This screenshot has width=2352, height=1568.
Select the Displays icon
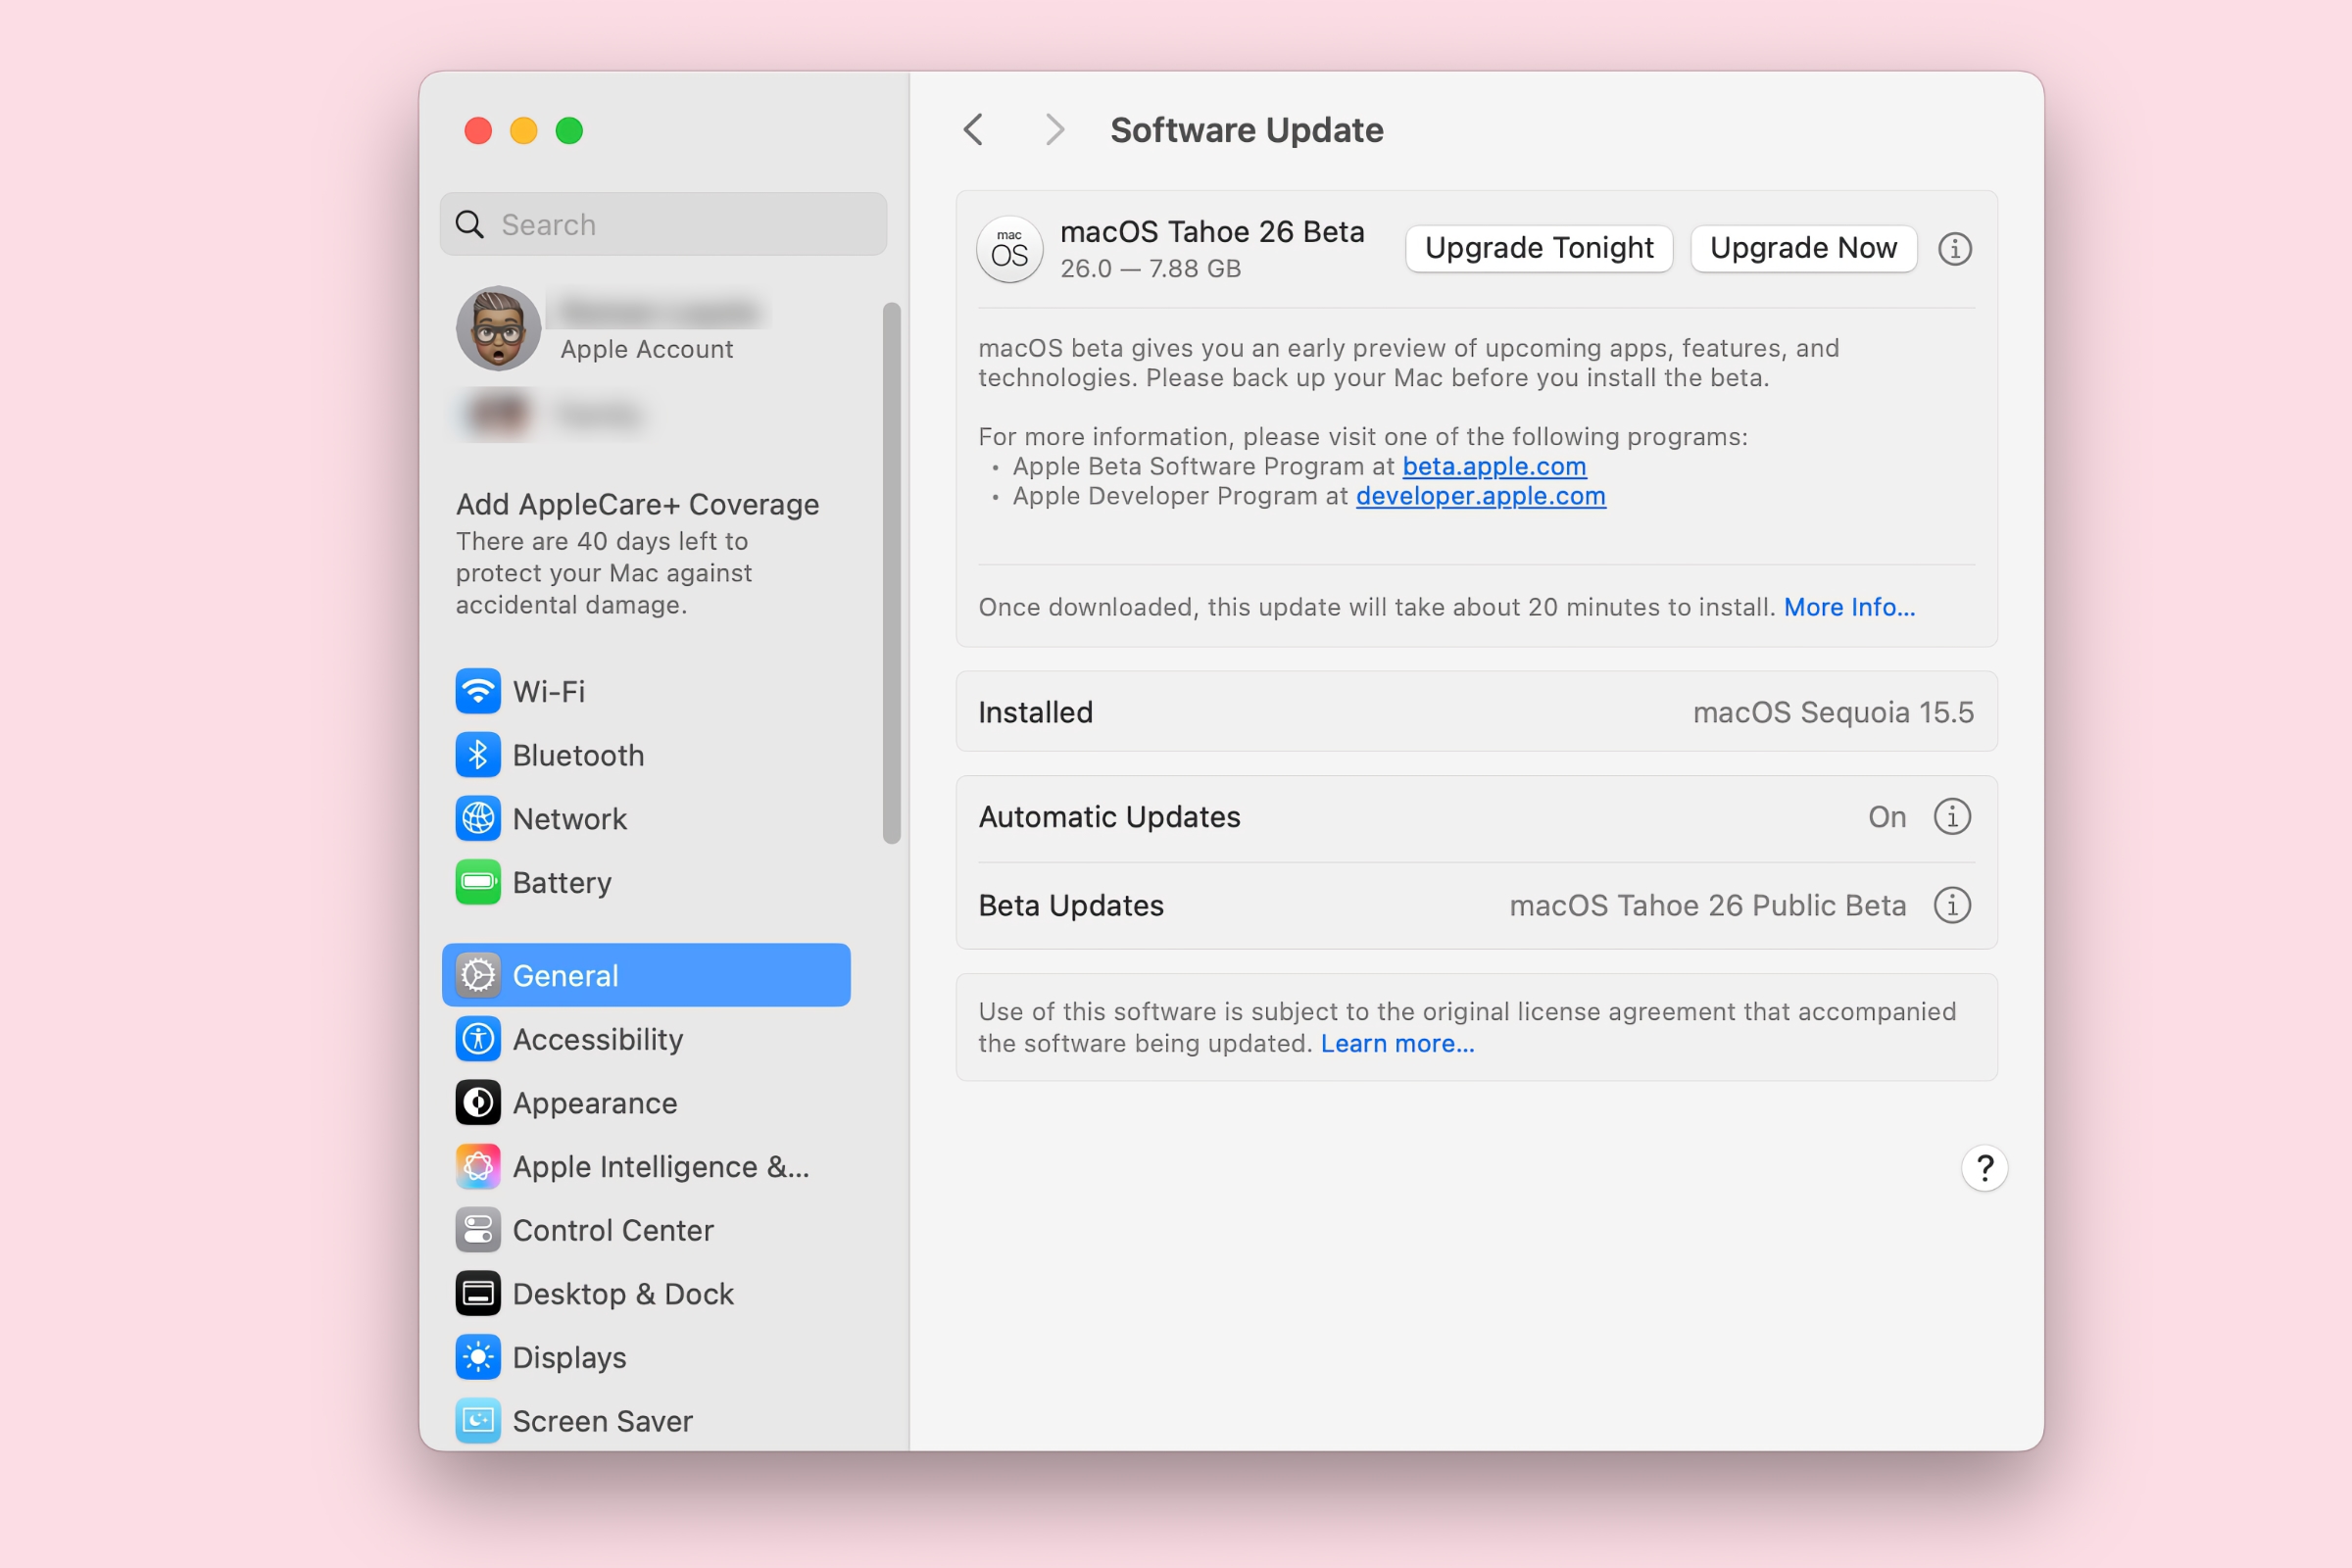point(478,1357)
